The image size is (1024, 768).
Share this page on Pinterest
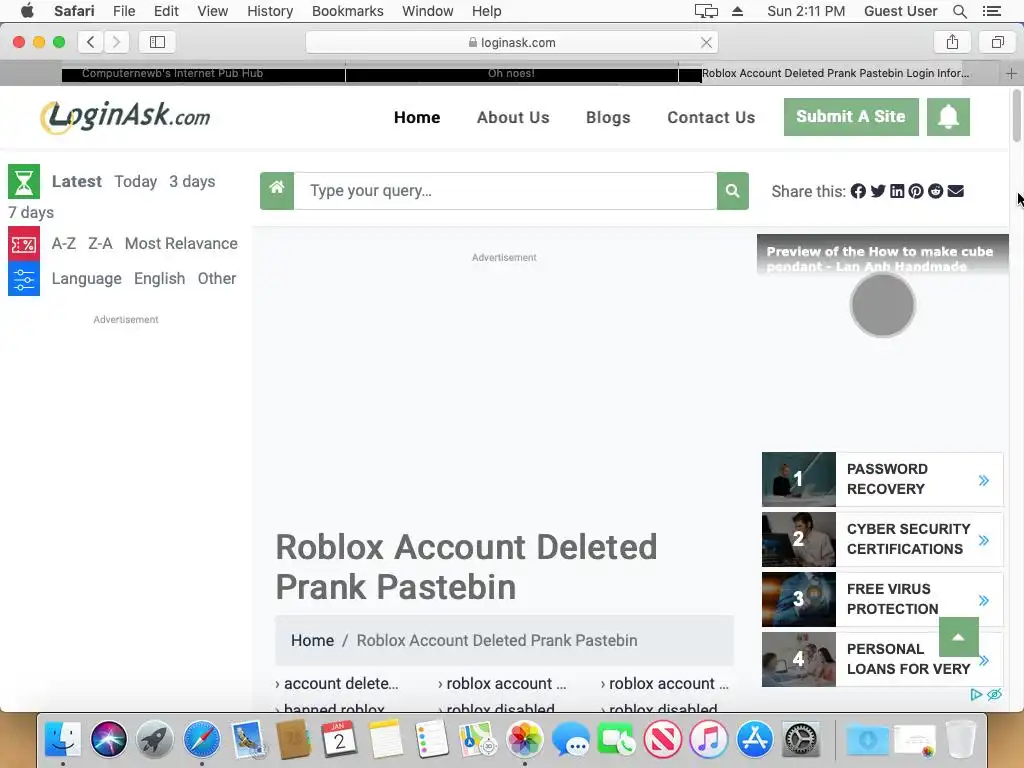pos(916,191)
